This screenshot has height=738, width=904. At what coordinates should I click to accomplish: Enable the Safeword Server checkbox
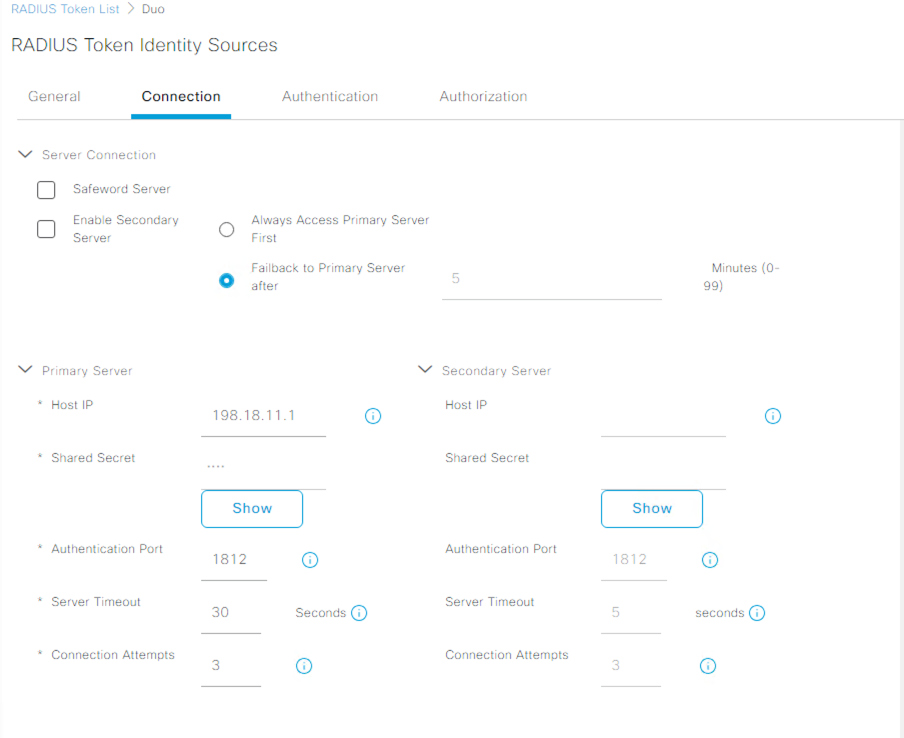45,190
